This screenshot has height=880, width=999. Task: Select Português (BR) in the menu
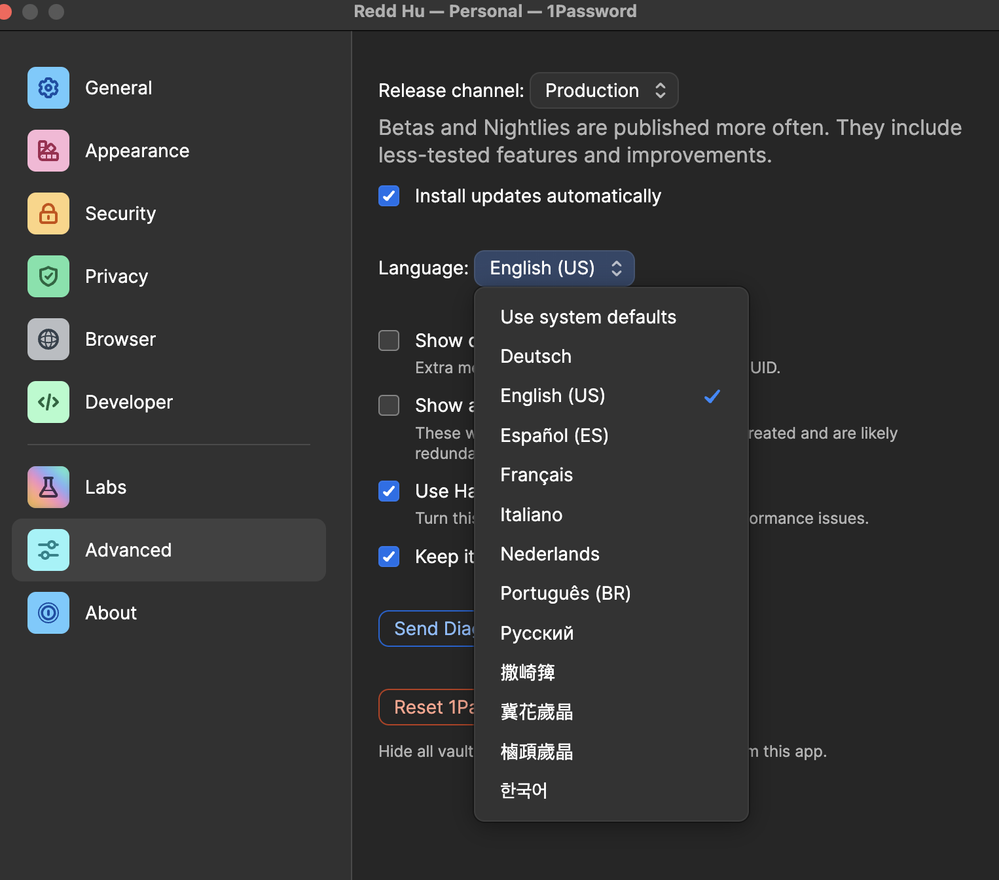[612, 593]
